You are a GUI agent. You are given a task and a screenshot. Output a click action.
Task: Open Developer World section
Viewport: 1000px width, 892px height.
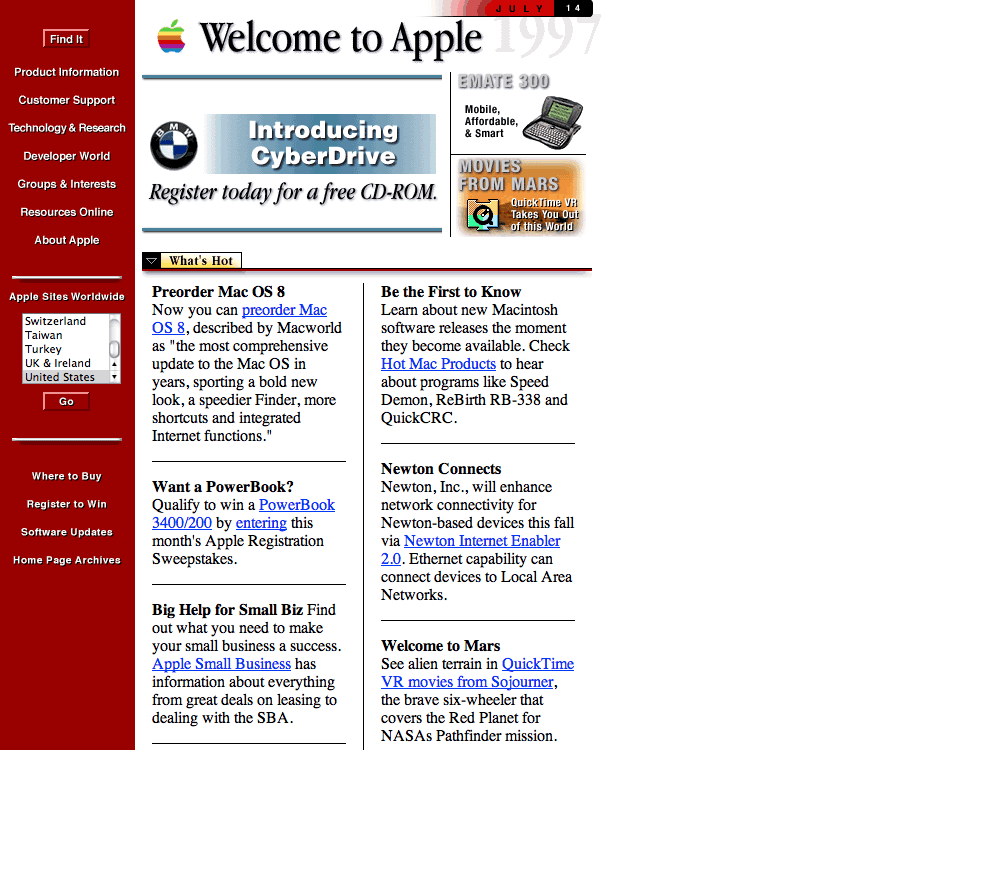[66, 156]
